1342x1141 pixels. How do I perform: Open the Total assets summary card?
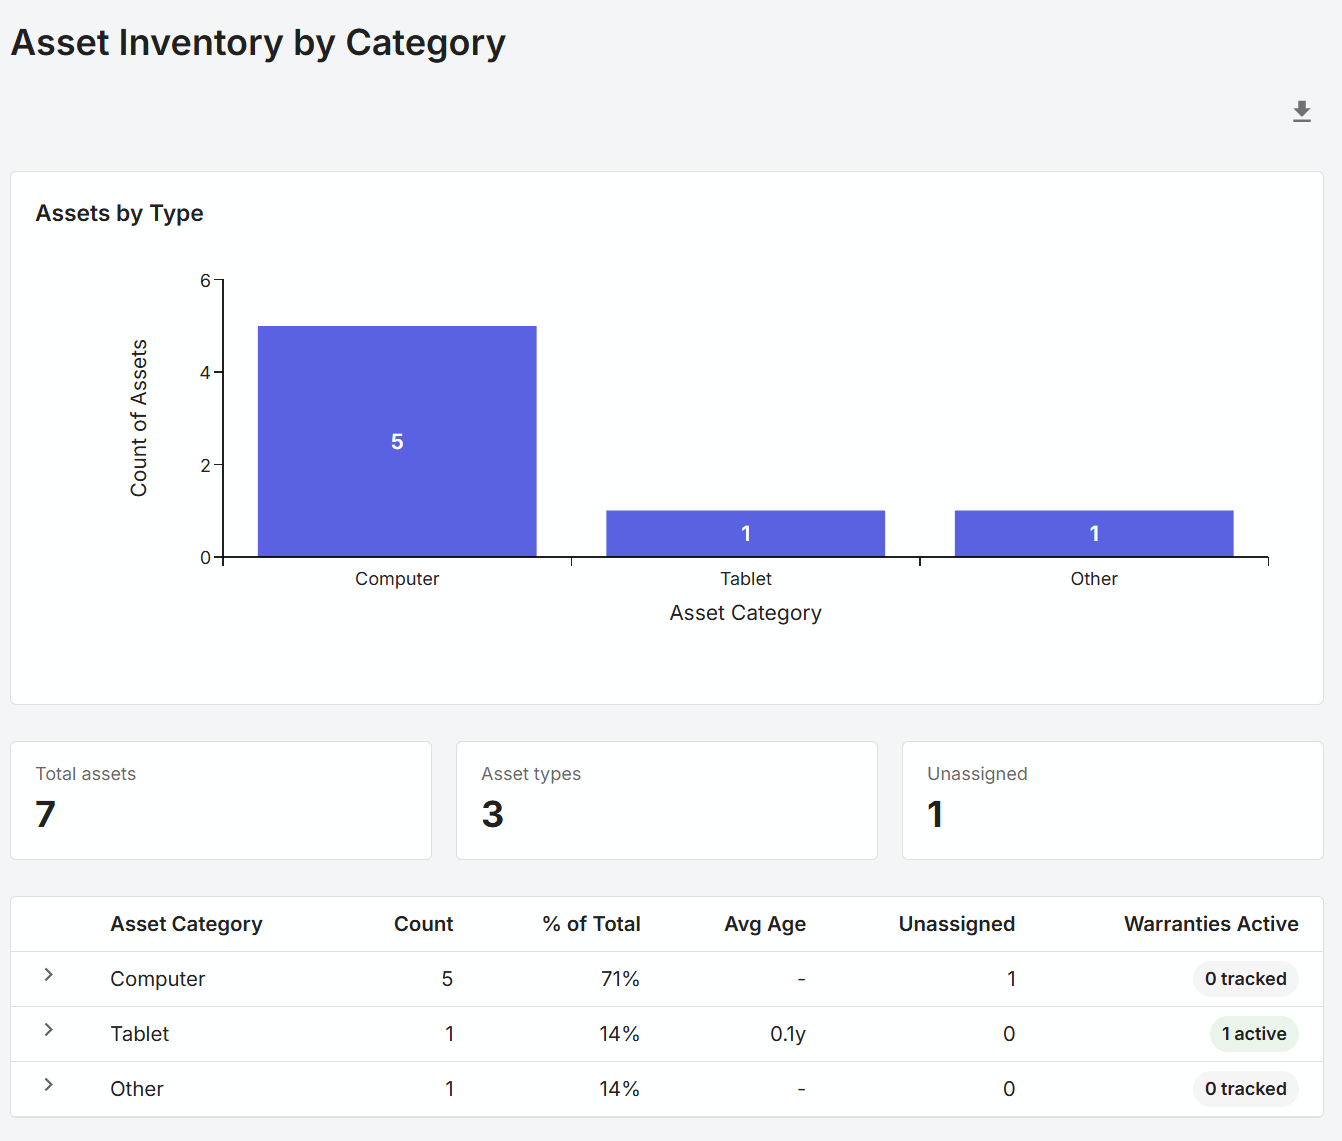220,800
